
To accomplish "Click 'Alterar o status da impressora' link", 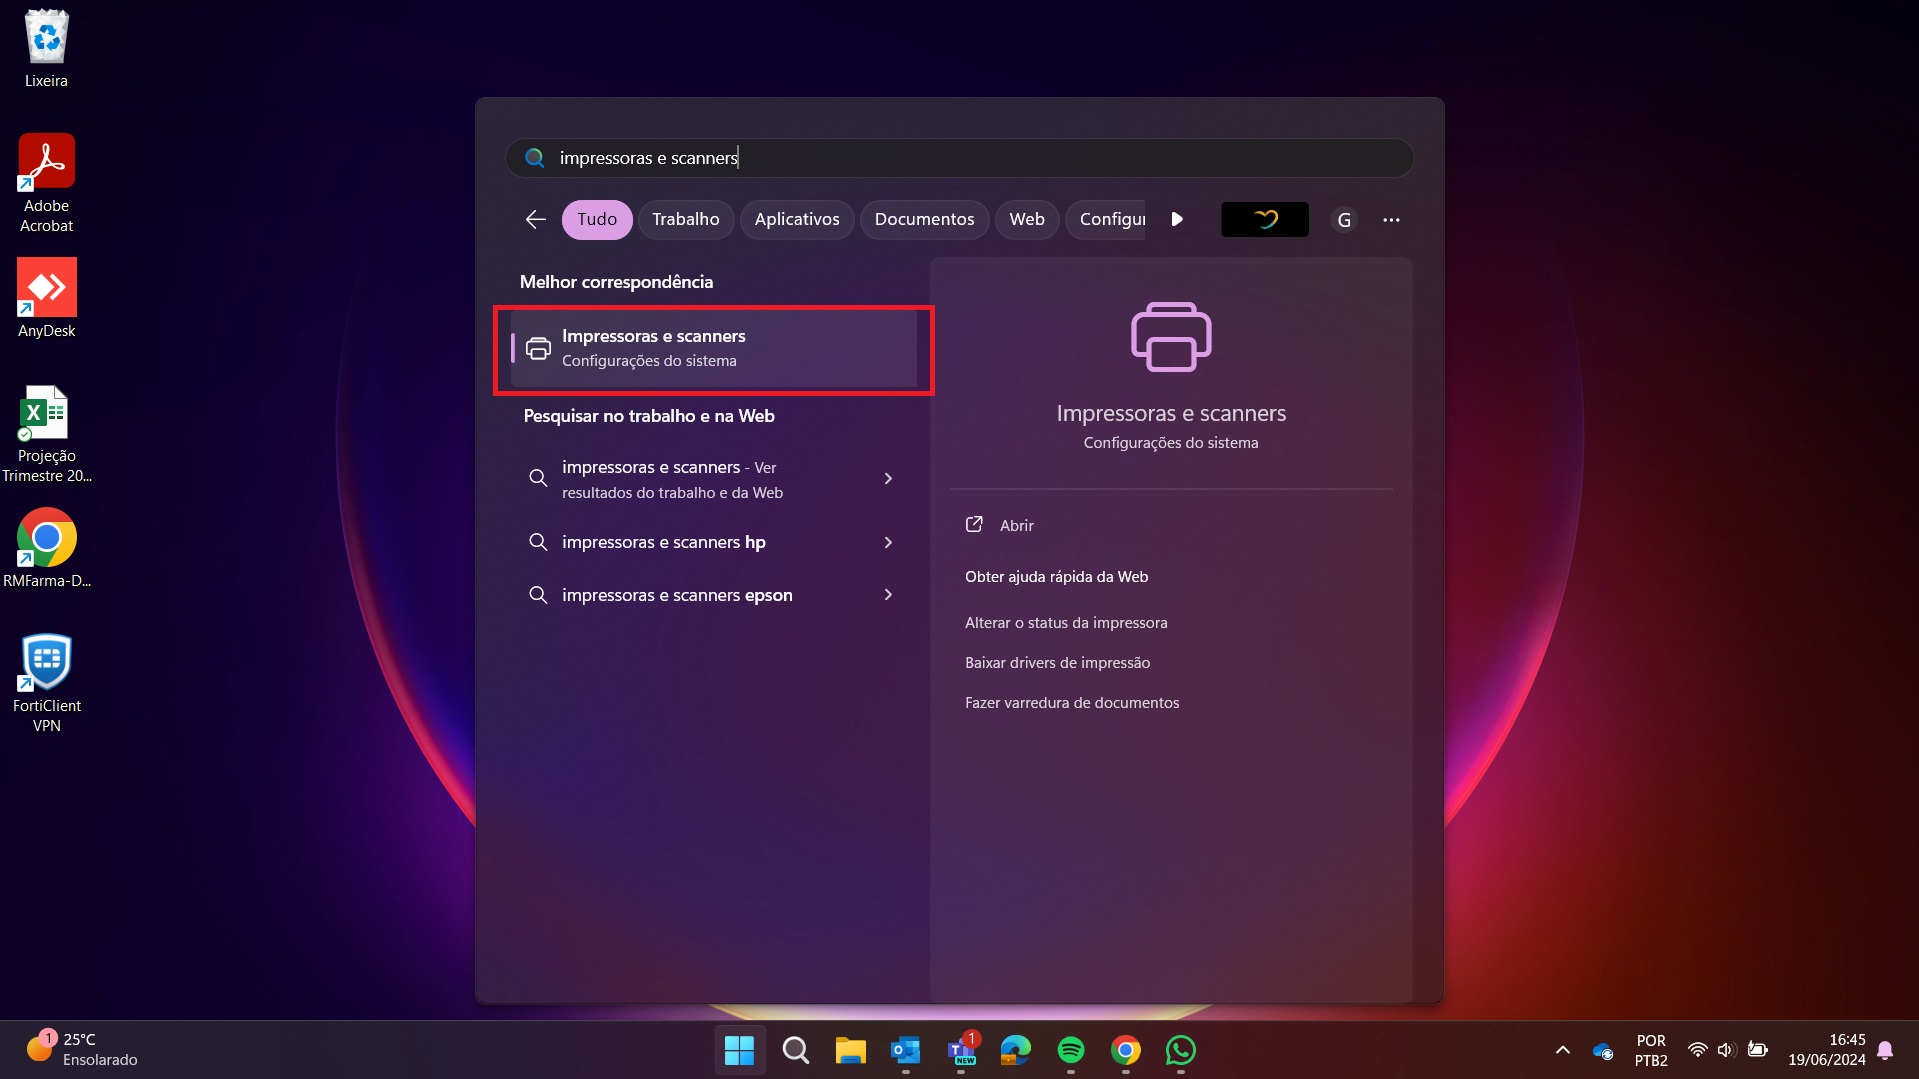I will point(1065,623).
